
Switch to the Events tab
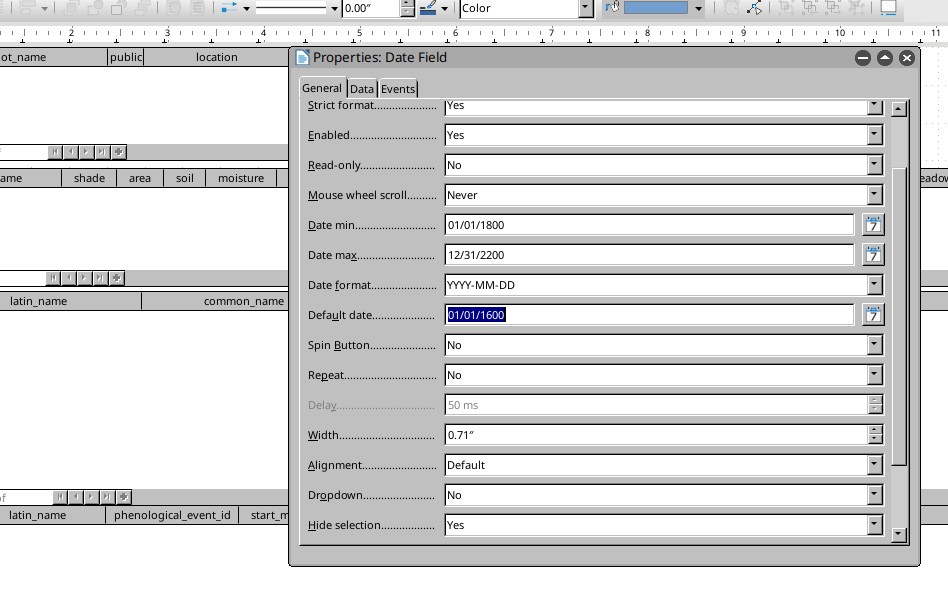398,89
